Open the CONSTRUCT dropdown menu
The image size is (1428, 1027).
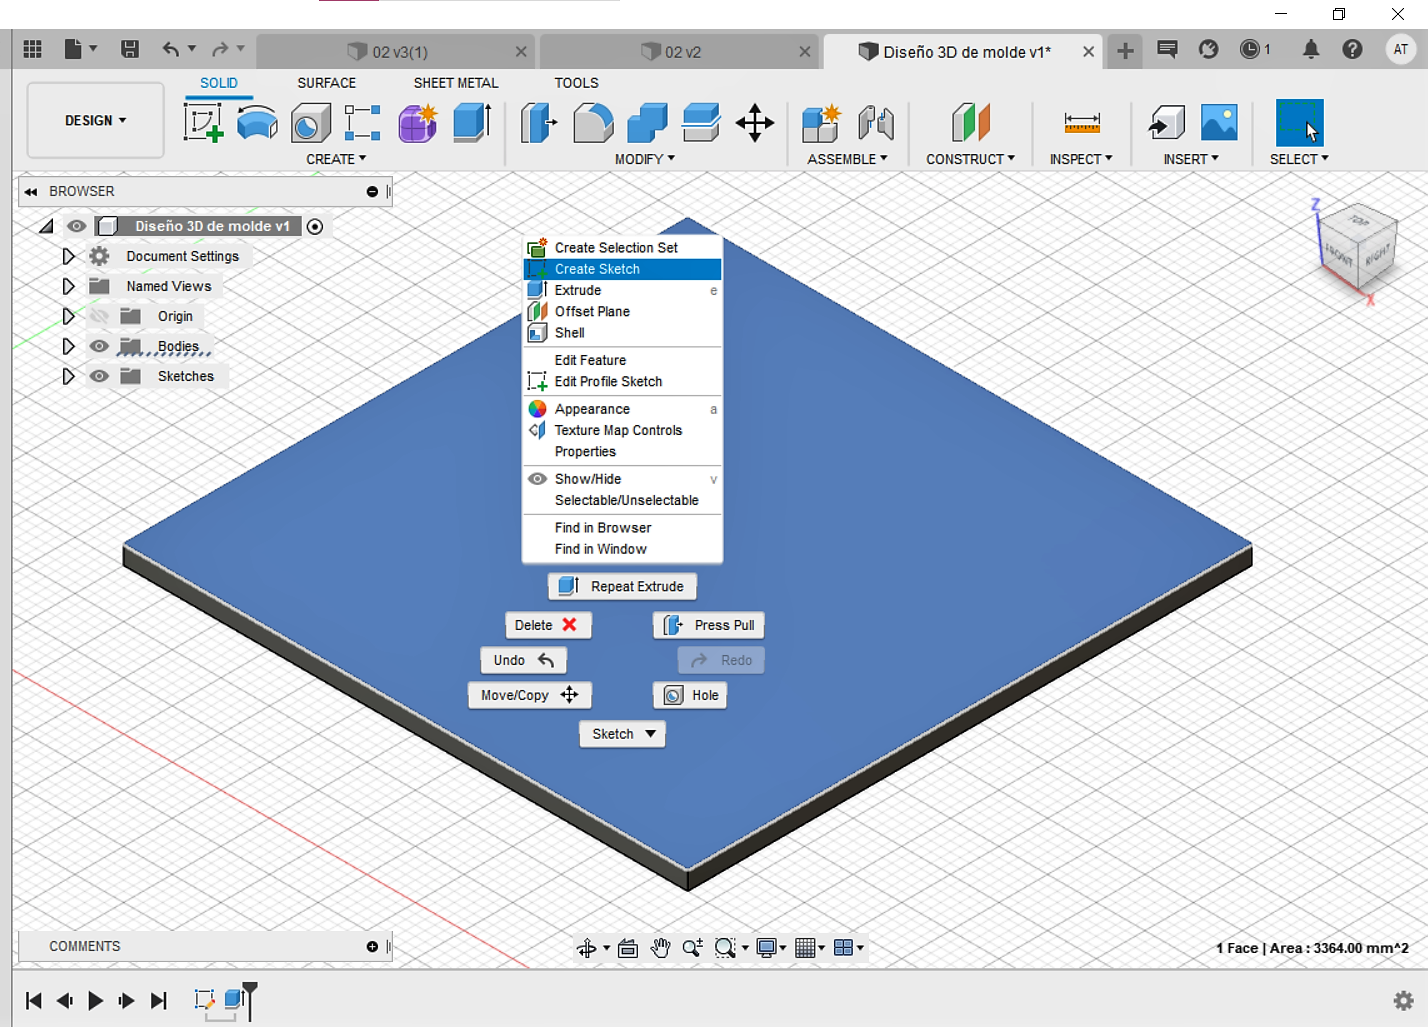pos(970,159)
